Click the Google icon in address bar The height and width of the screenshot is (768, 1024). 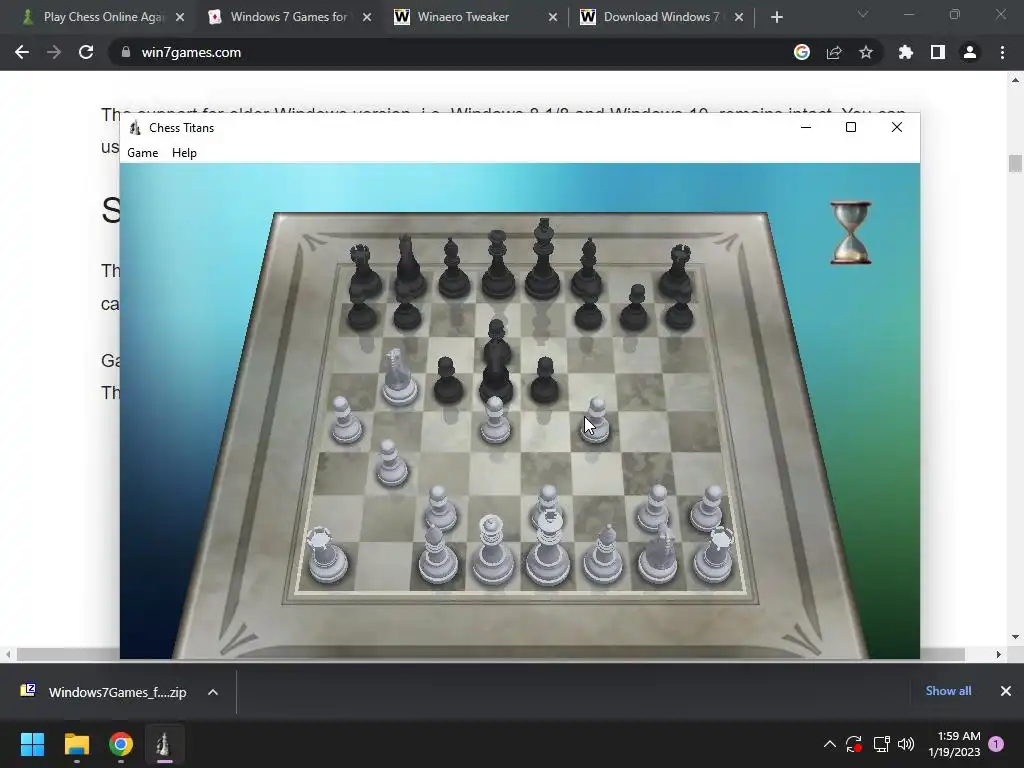point(802,52)
